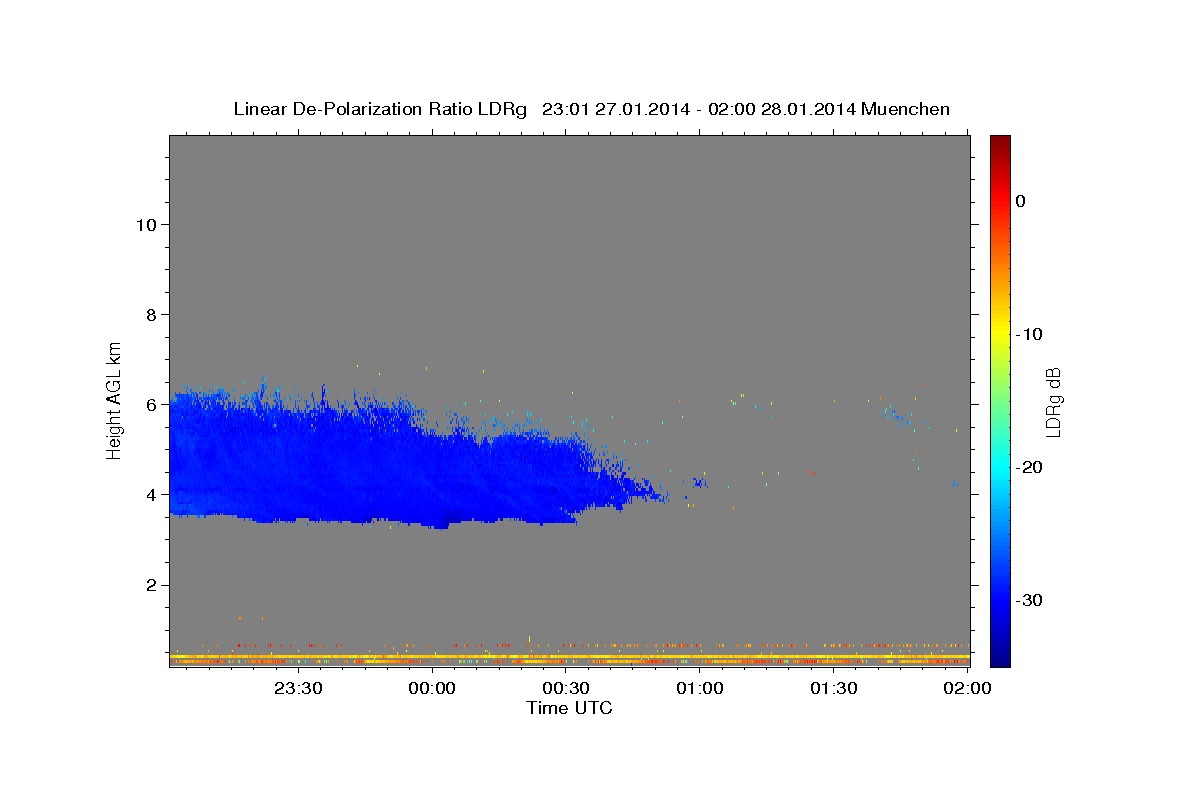Click the 02:00 time tick label
1200x800 pixels.
(x=967, y=688)
